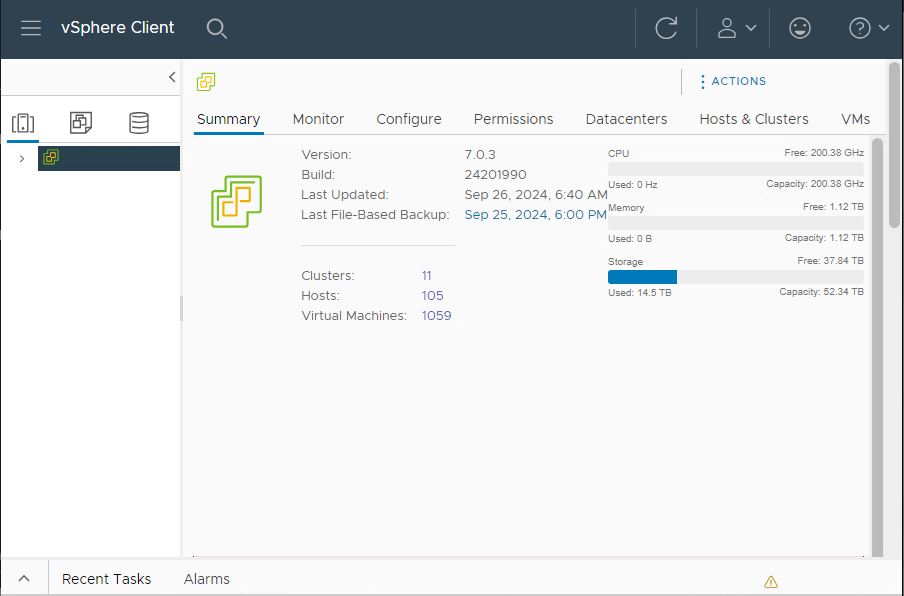Open the Configure tab
Viewport: 904px width, 596px height.
pos(409,119)
